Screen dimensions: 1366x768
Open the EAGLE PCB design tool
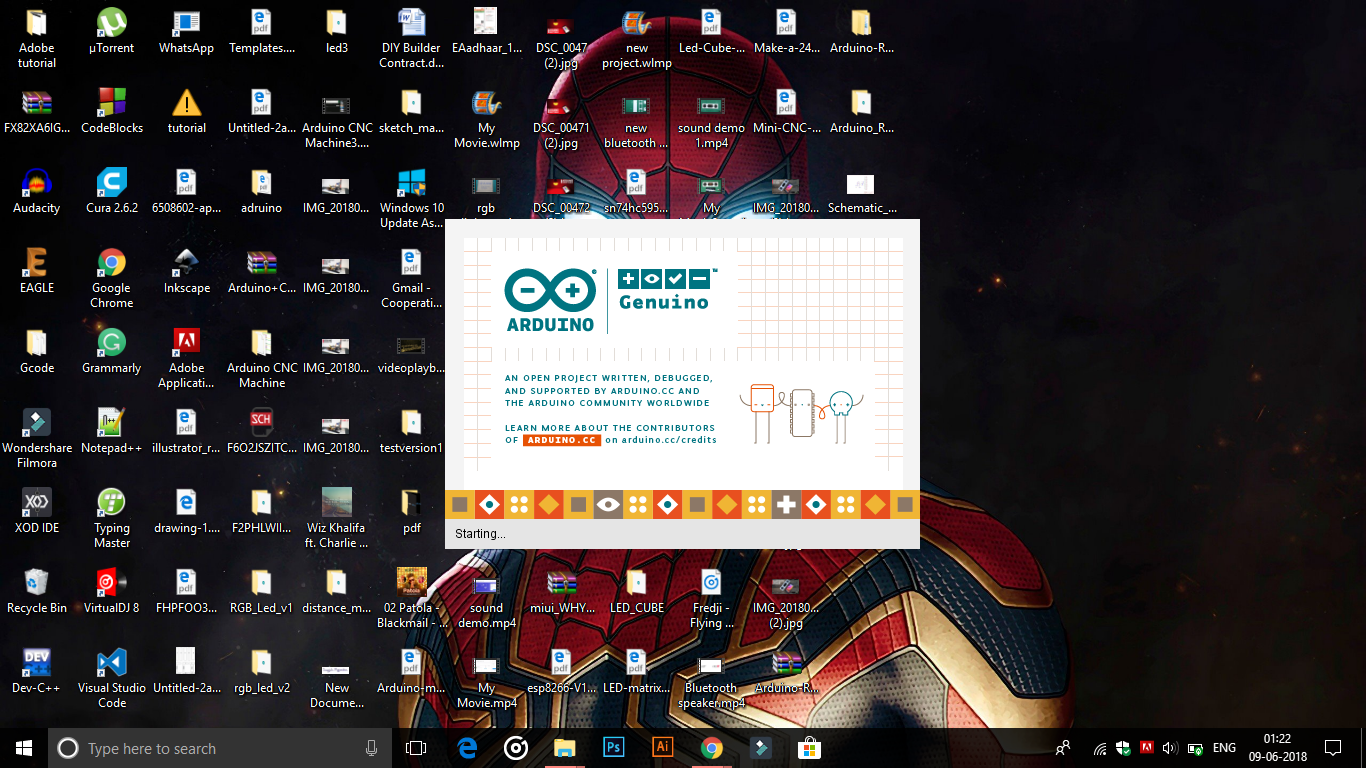coord(37,268)
